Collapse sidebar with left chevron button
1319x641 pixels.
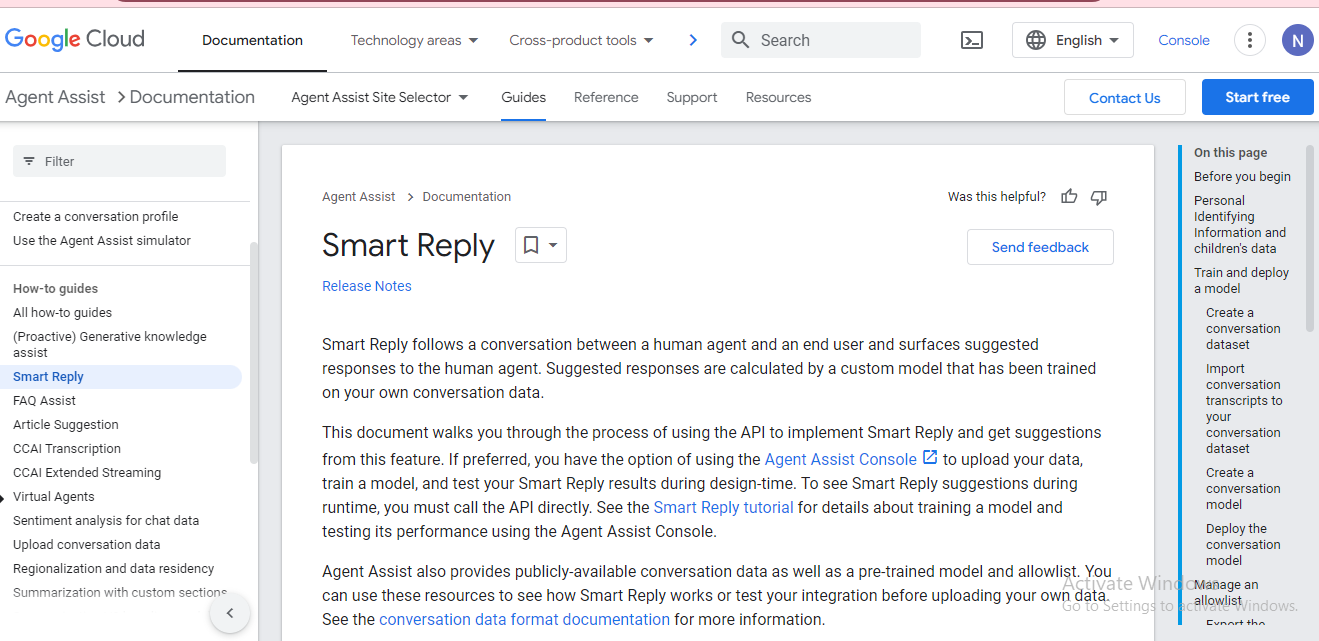(230, 613)
